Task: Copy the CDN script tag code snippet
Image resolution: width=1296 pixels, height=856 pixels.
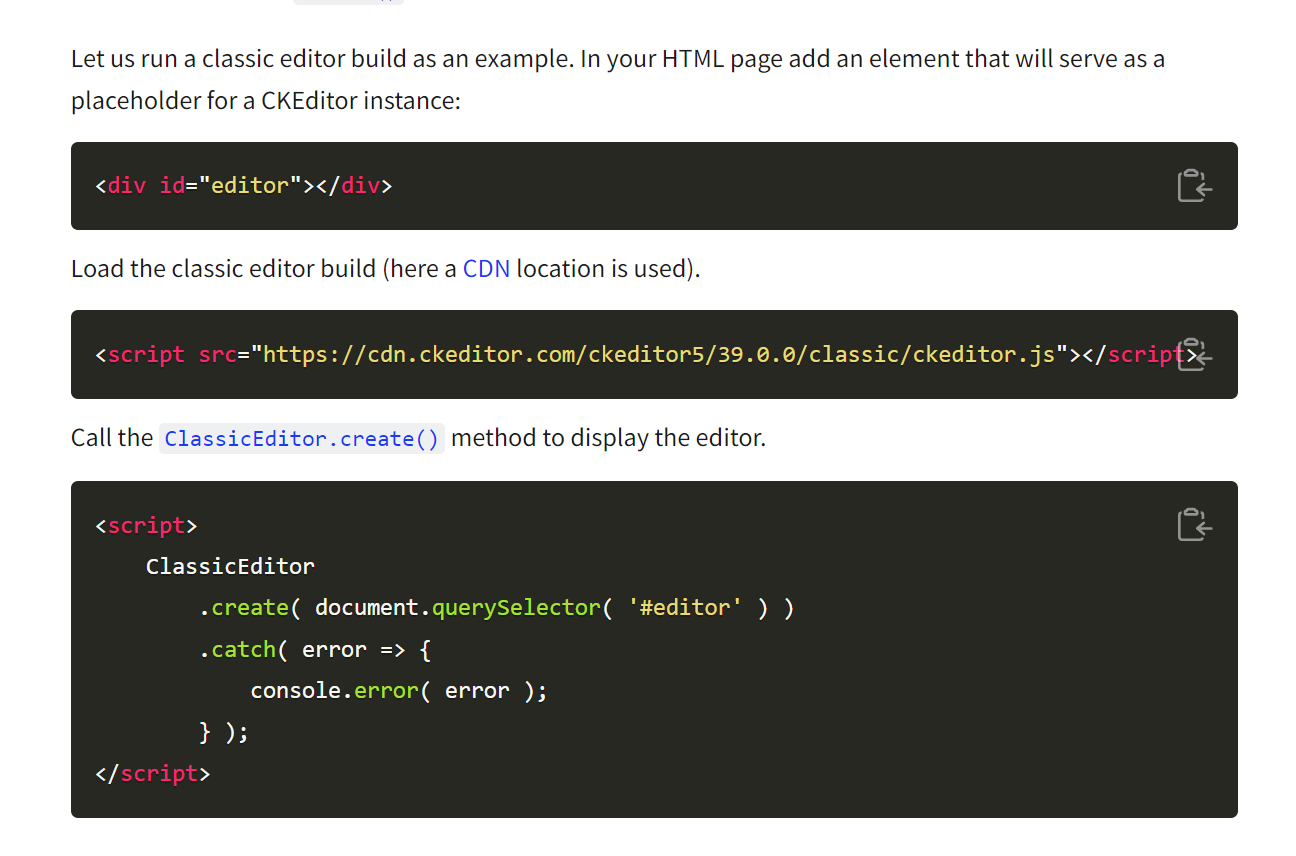Action: click(x=1194, y=355)
